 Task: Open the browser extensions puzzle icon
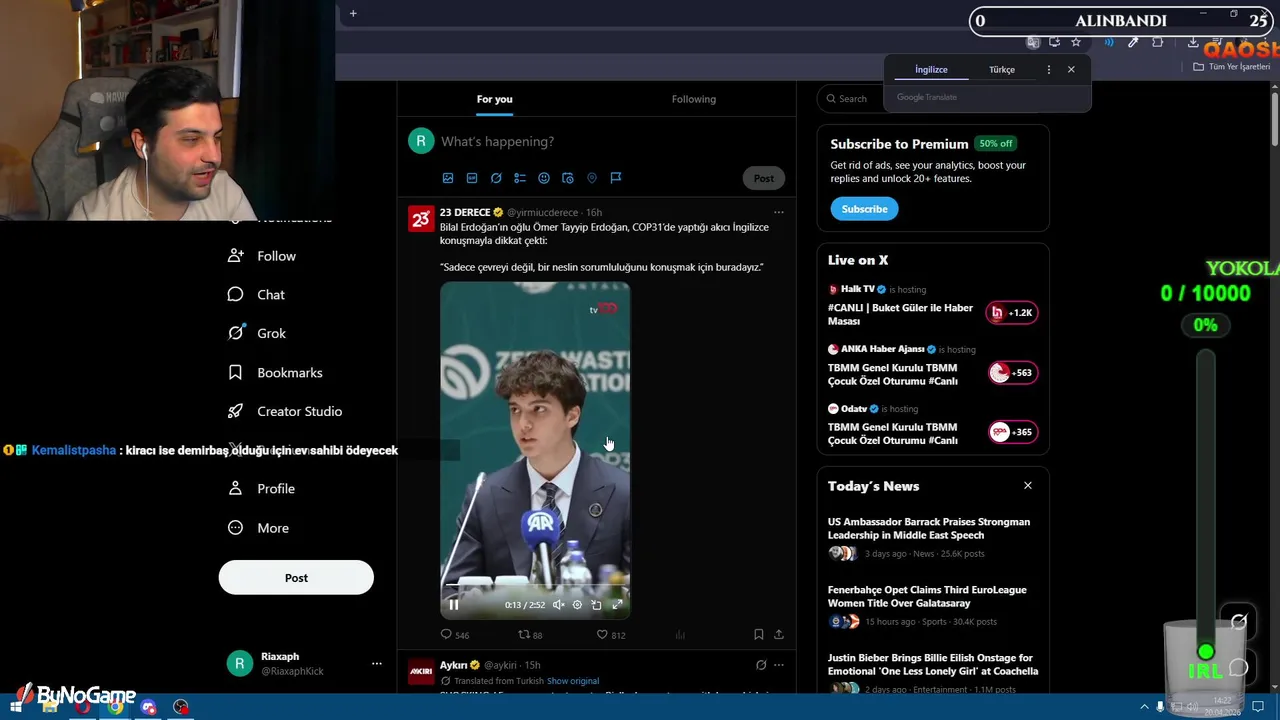(1158, 42)
